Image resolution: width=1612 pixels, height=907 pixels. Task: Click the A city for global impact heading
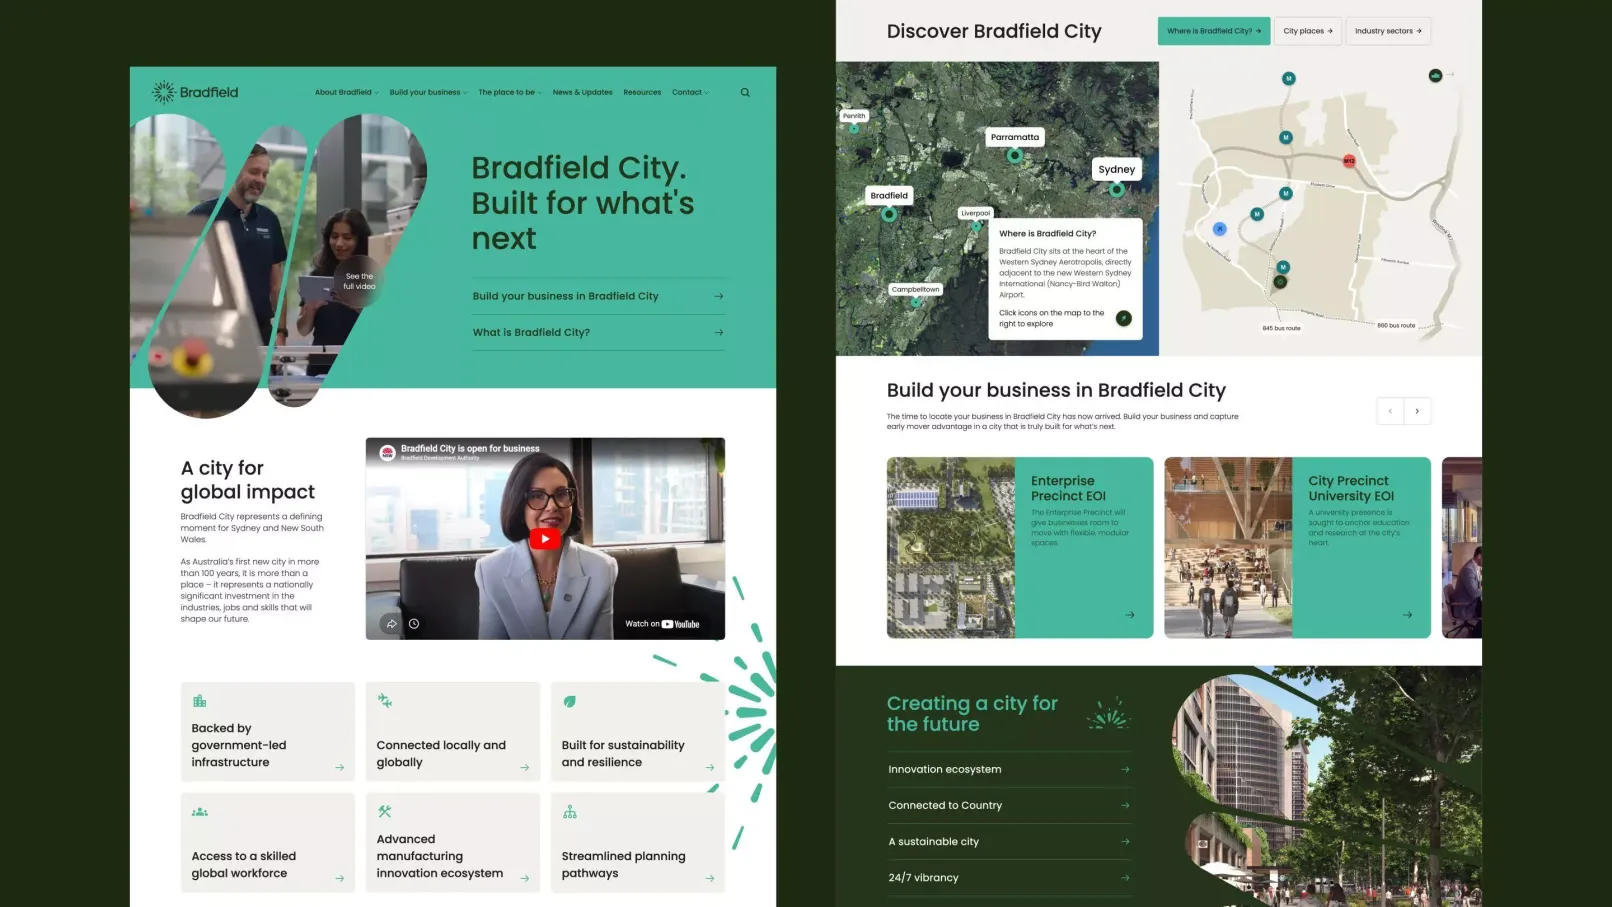click(x=248, y=480)
